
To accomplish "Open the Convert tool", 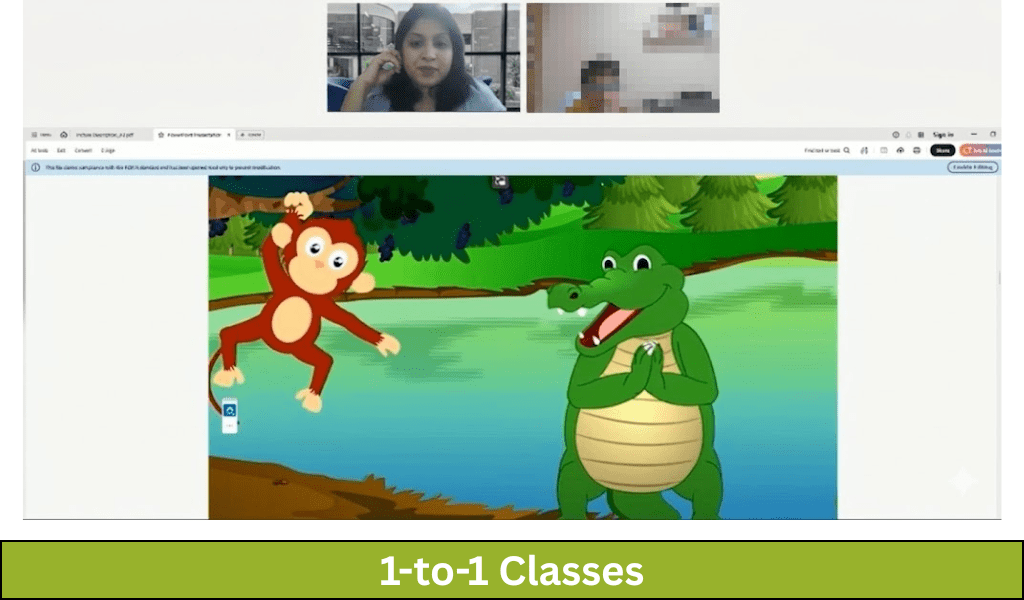I will [x=83, y=150].
